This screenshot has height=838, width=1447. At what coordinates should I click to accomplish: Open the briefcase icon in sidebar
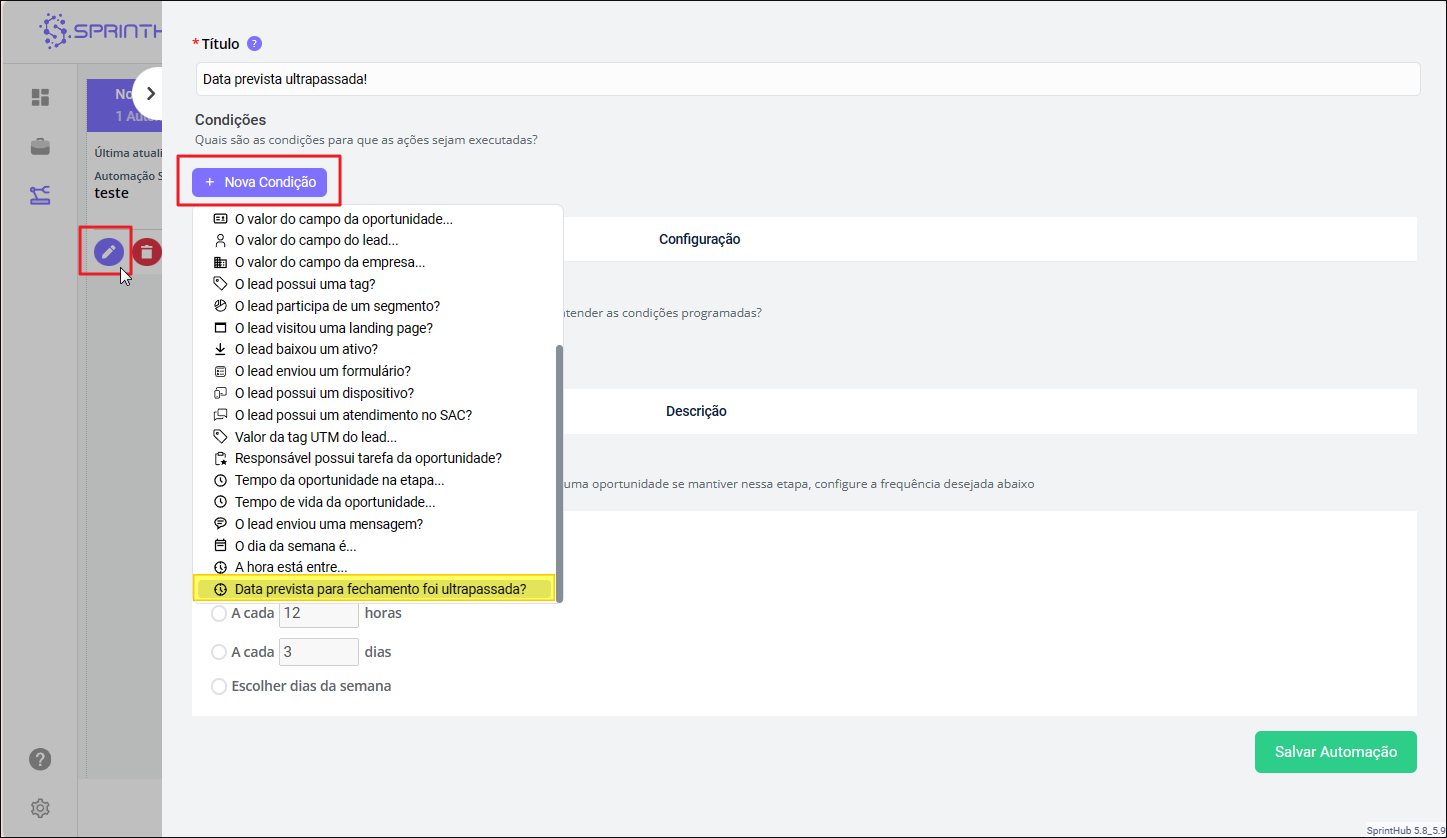click(40, 147)
